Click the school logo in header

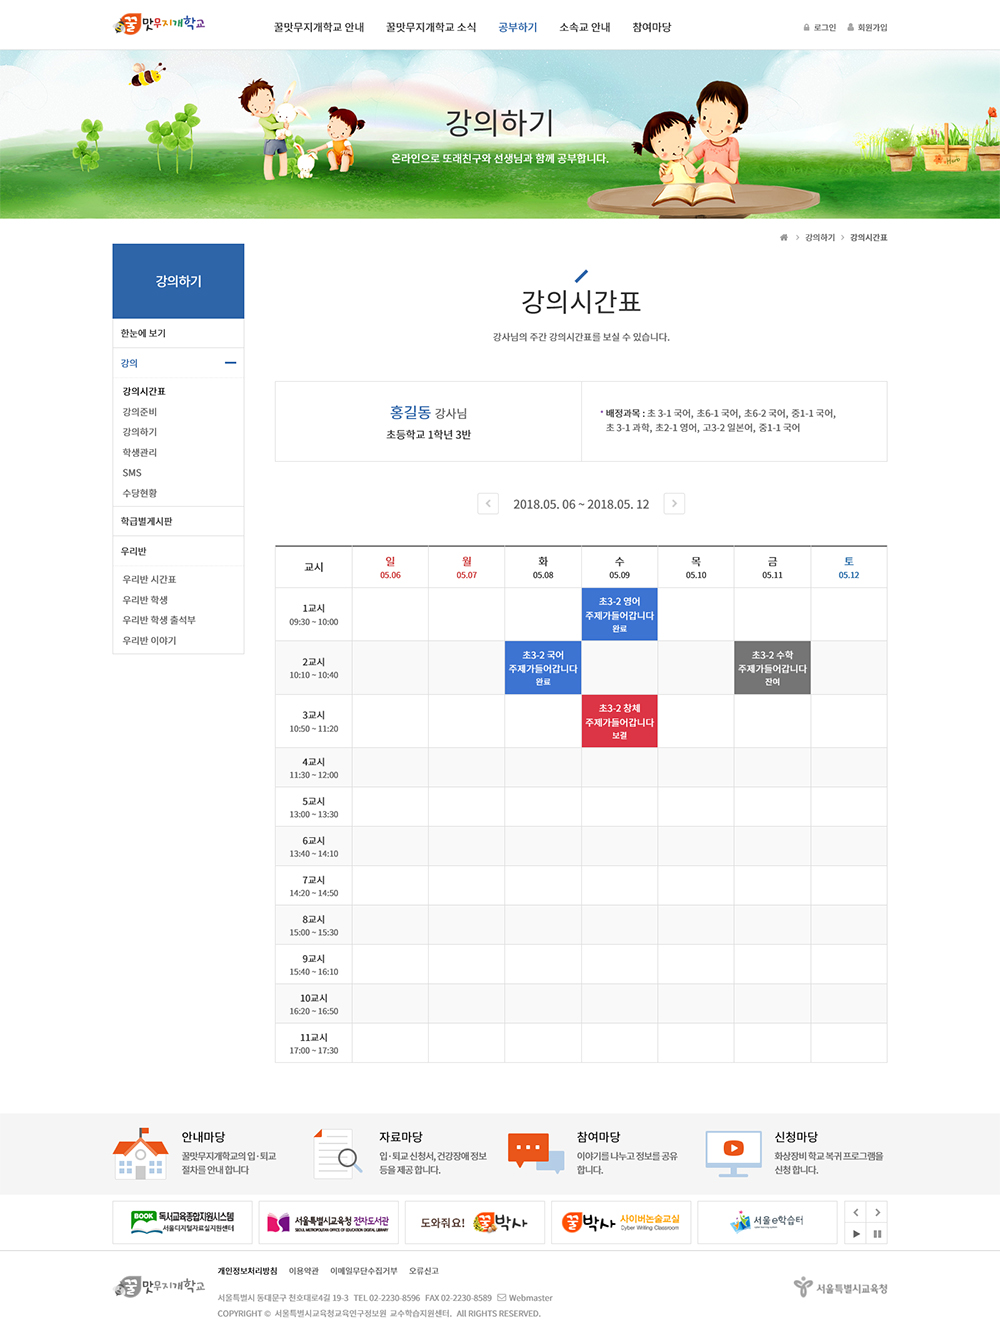[160, 24]
